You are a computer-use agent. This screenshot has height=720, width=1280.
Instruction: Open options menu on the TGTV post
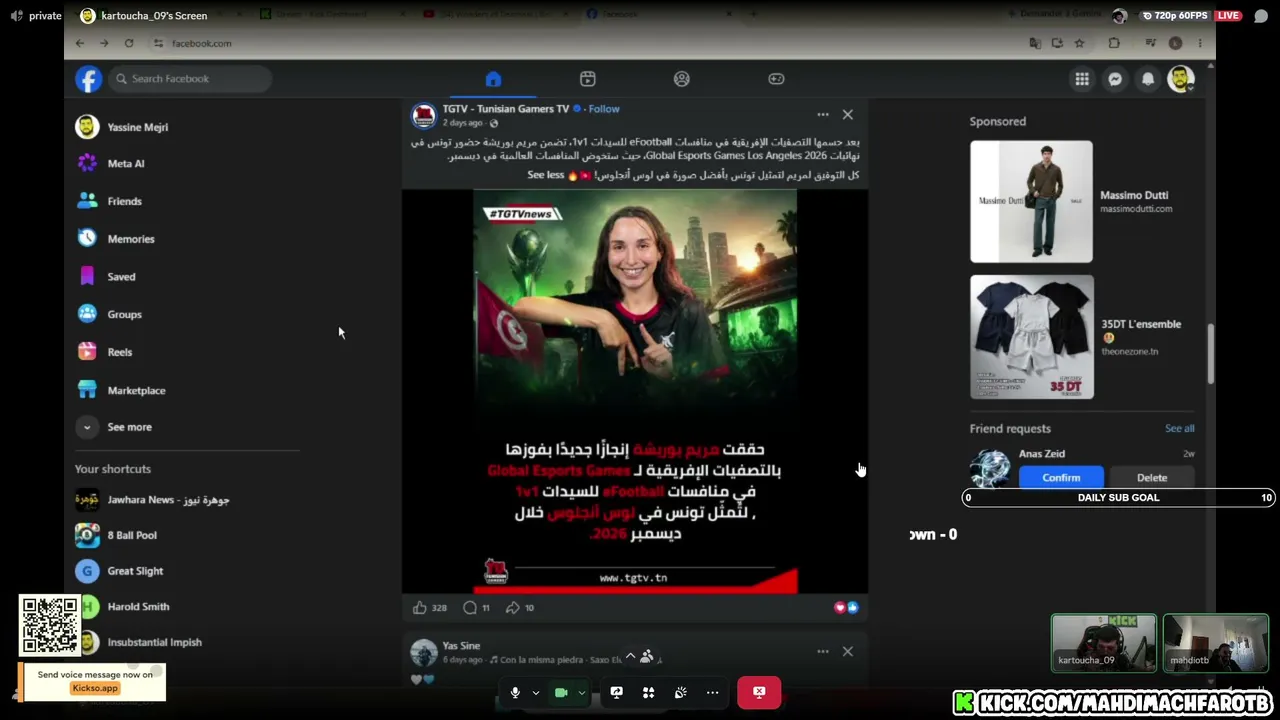click(823, 115)
